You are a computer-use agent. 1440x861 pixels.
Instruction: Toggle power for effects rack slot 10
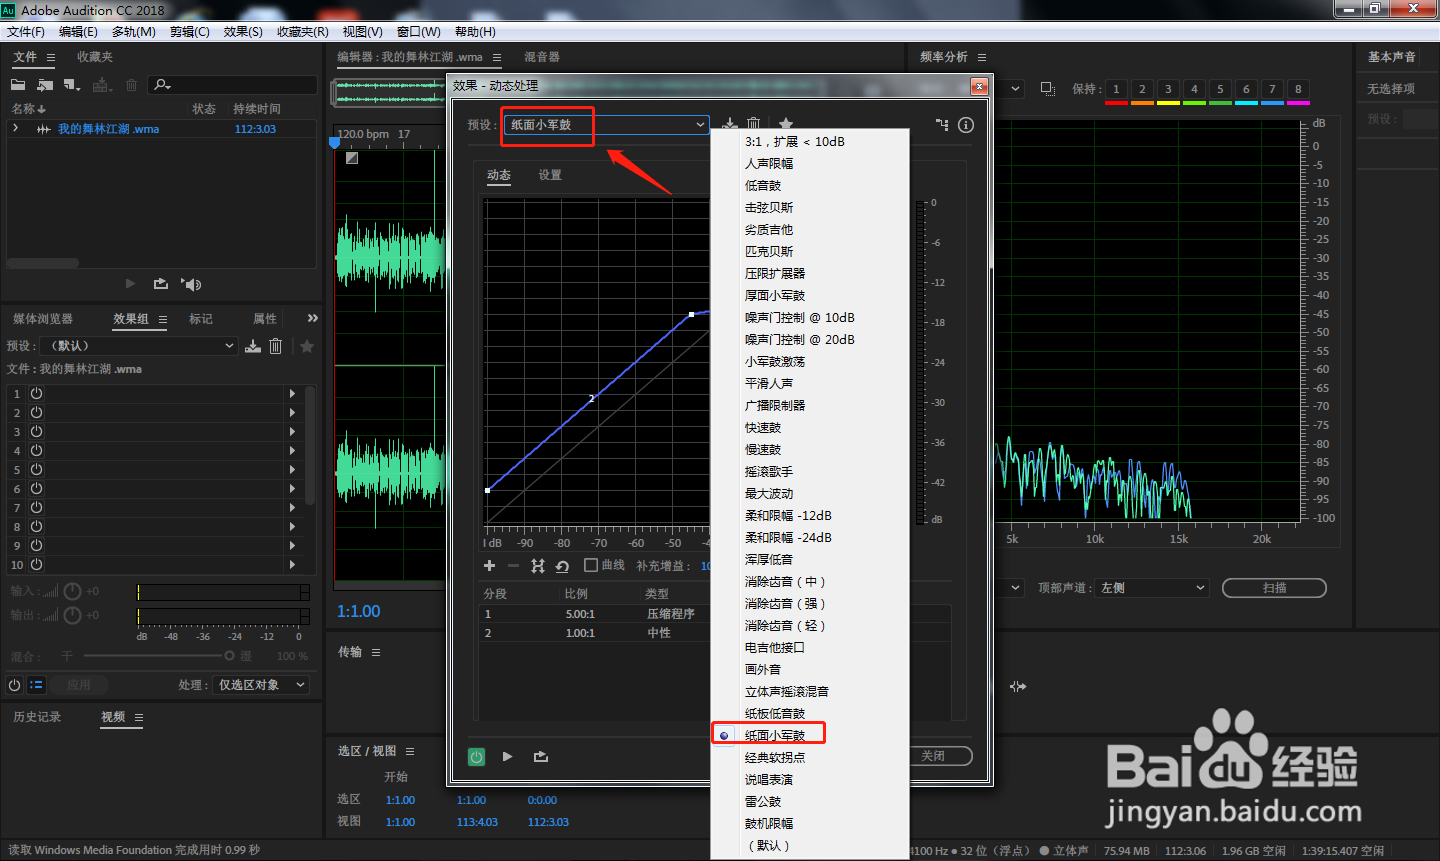pyautogui.click(x=37, y=564)
